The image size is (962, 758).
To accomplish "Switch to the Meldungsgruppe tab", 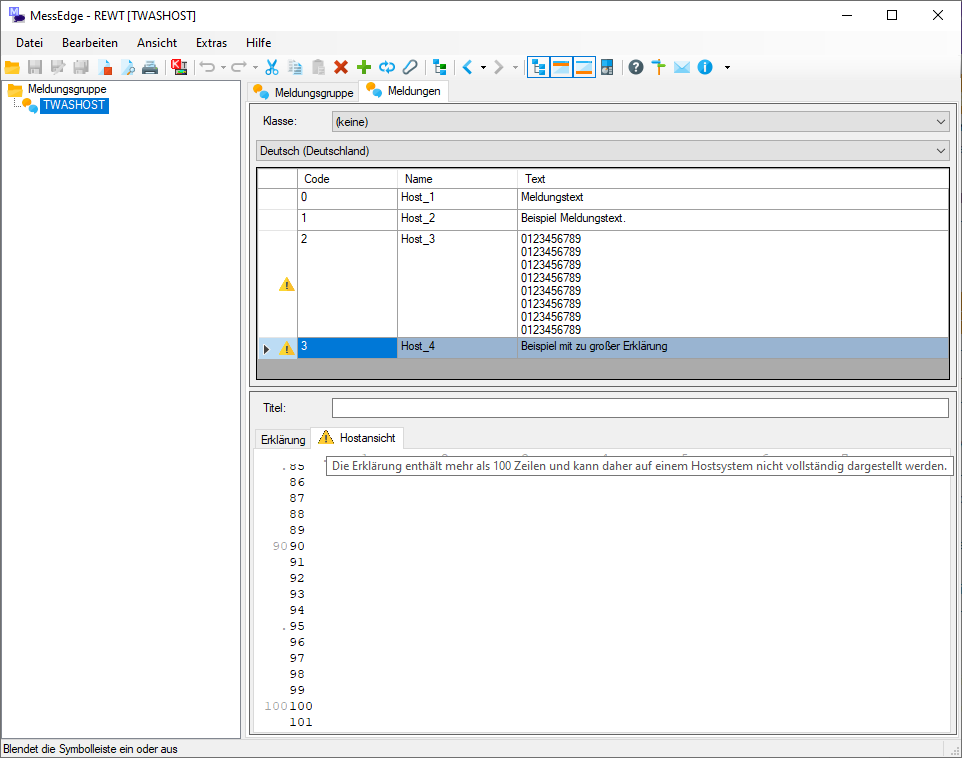I will pyautogui.click(x=304, y=92).
